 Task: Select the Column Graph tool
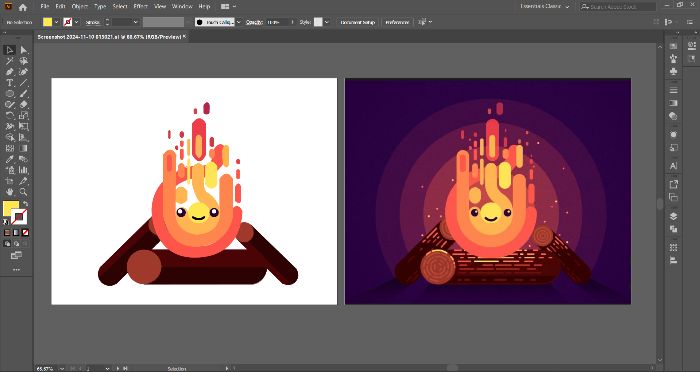pyautogui.click(x=24, y=170)
